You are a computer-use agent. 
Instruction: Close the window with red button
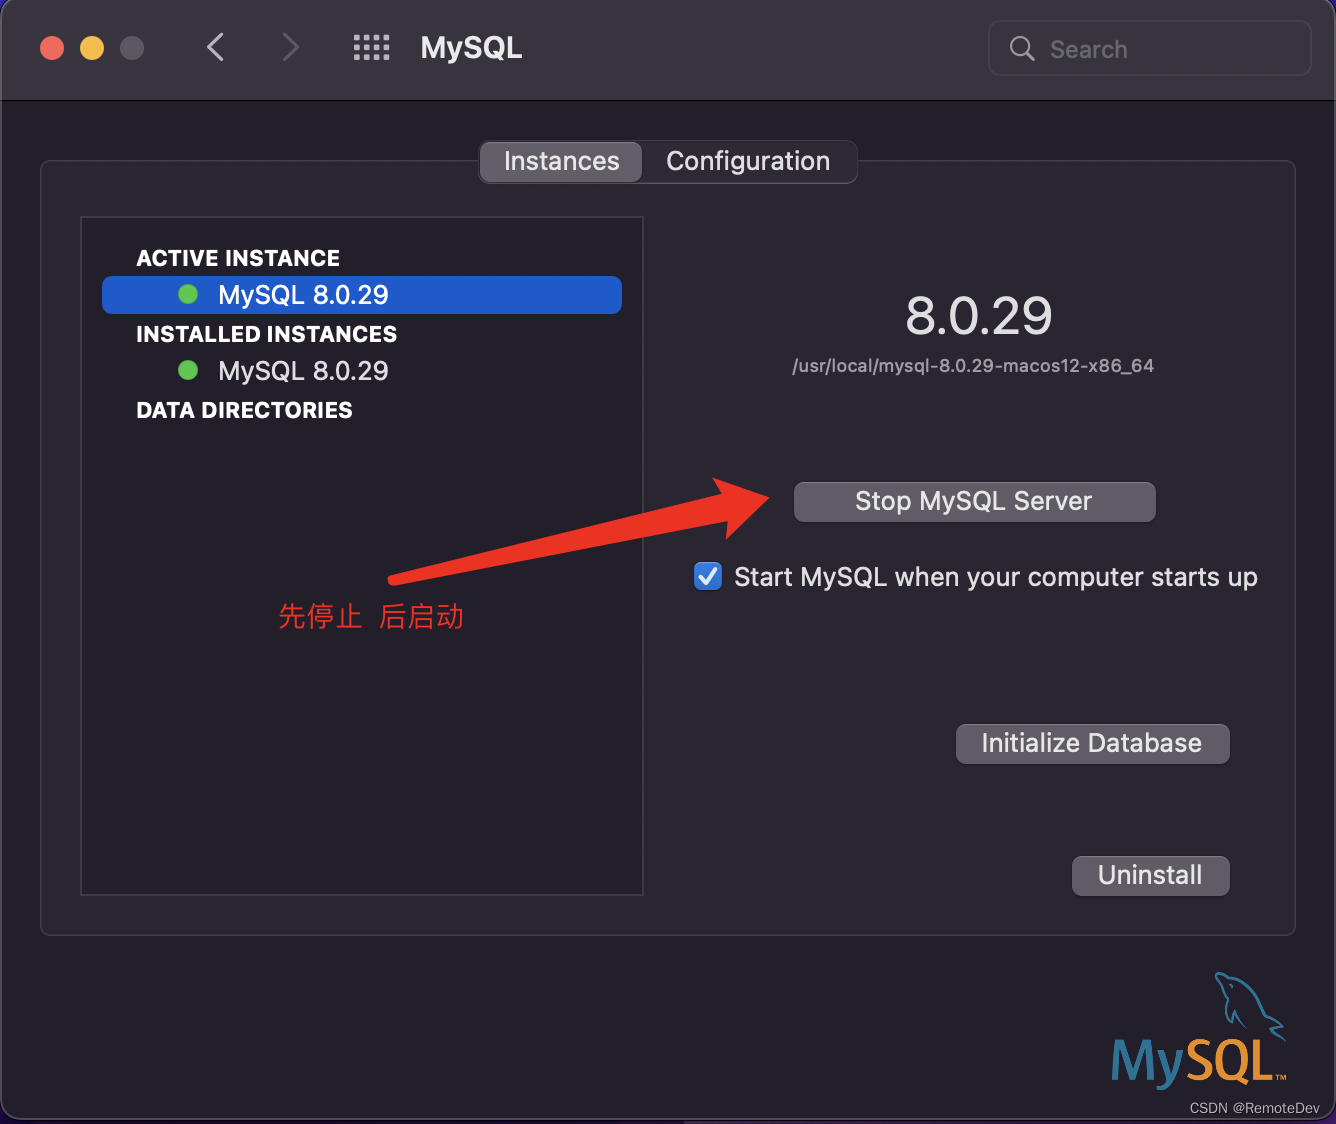click(52, 47)
